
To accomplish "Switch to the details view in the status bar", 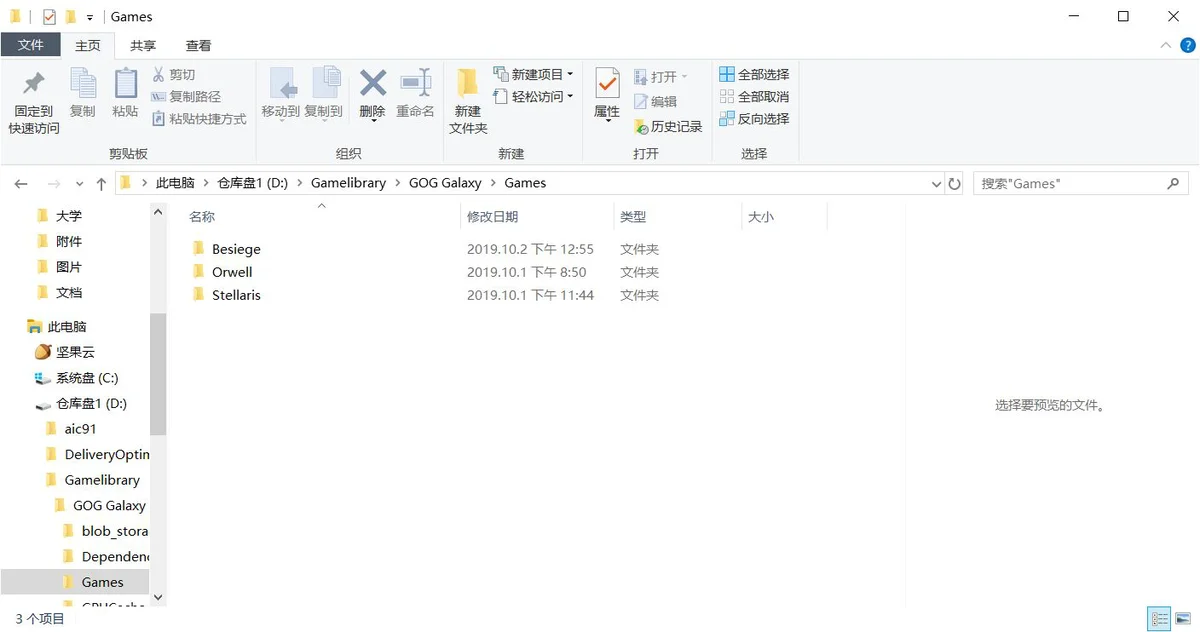I will (x=1159, y=619).
